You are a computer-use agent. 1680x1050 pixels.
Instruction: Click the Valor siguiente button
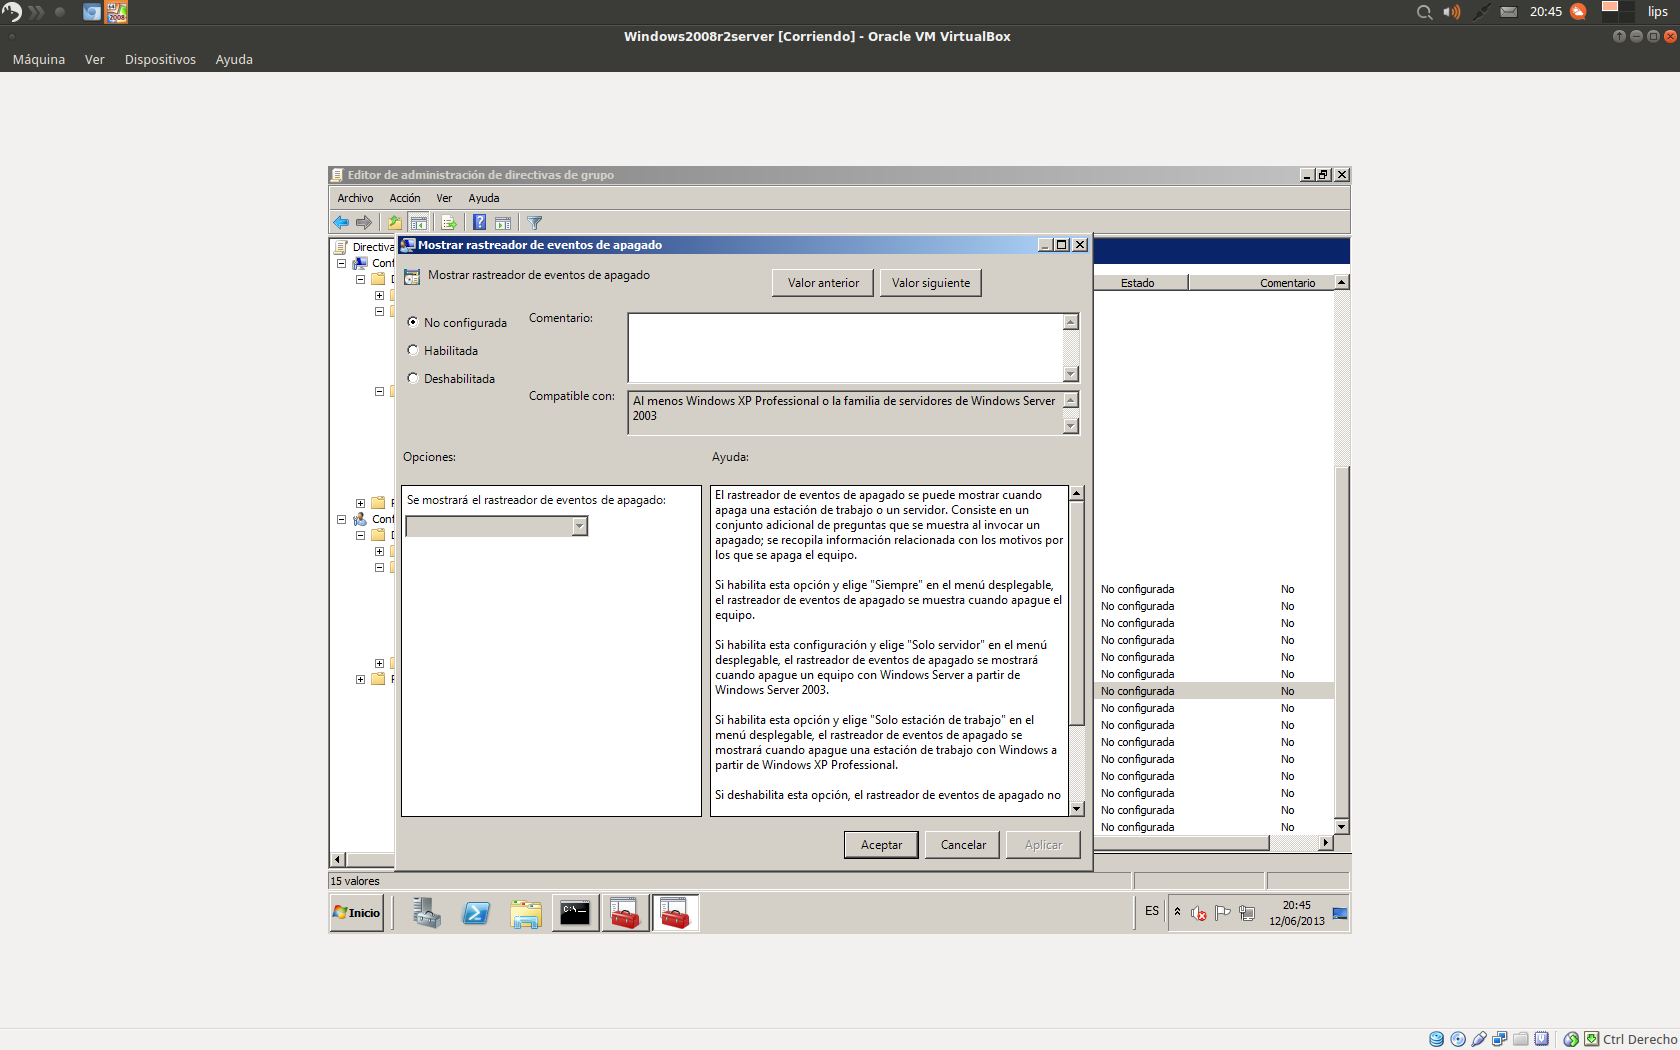[x=930, y=283]
